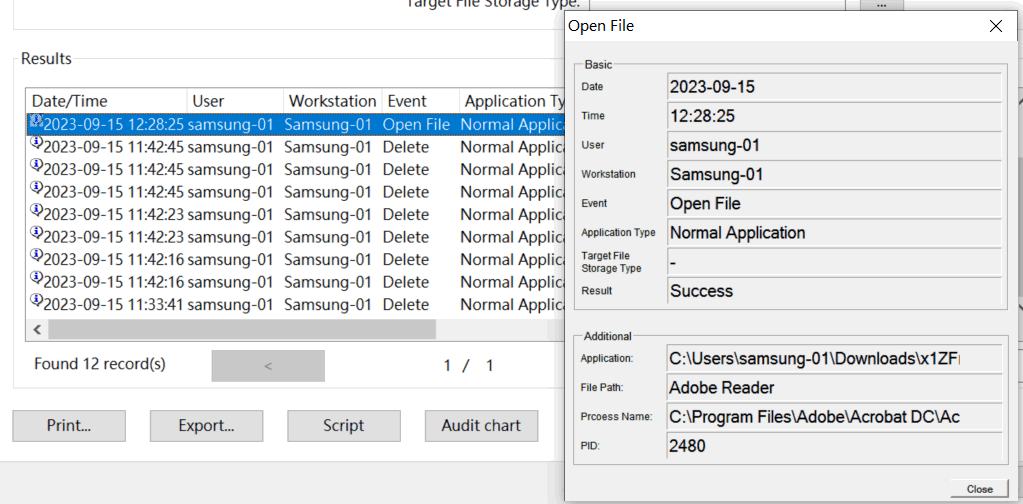Click the Open File event cell

[416, 125]
